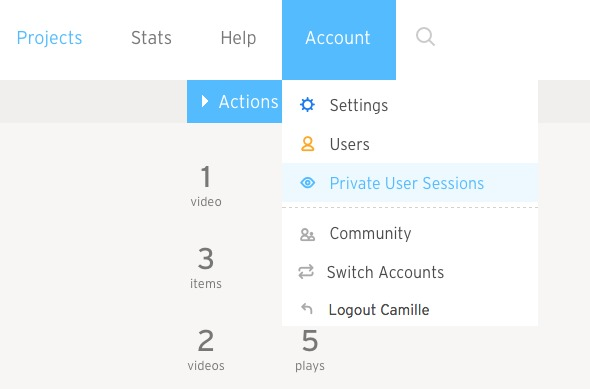
Task: Click the gray Community people icon
Action: [307, 234]
